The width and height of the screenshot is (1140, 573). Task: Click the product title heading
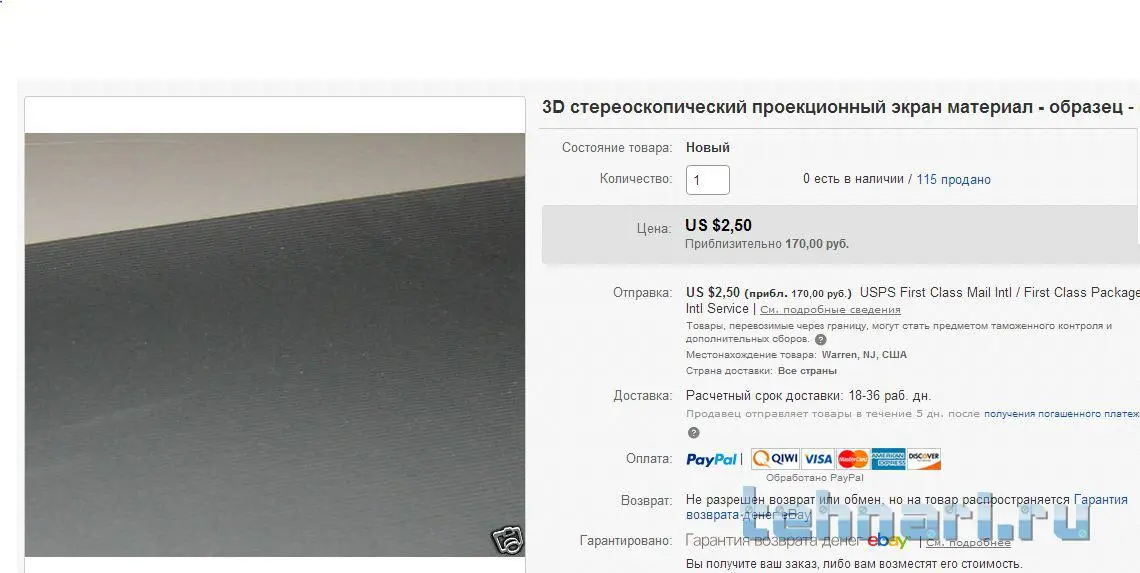click(x=838, y=107)
